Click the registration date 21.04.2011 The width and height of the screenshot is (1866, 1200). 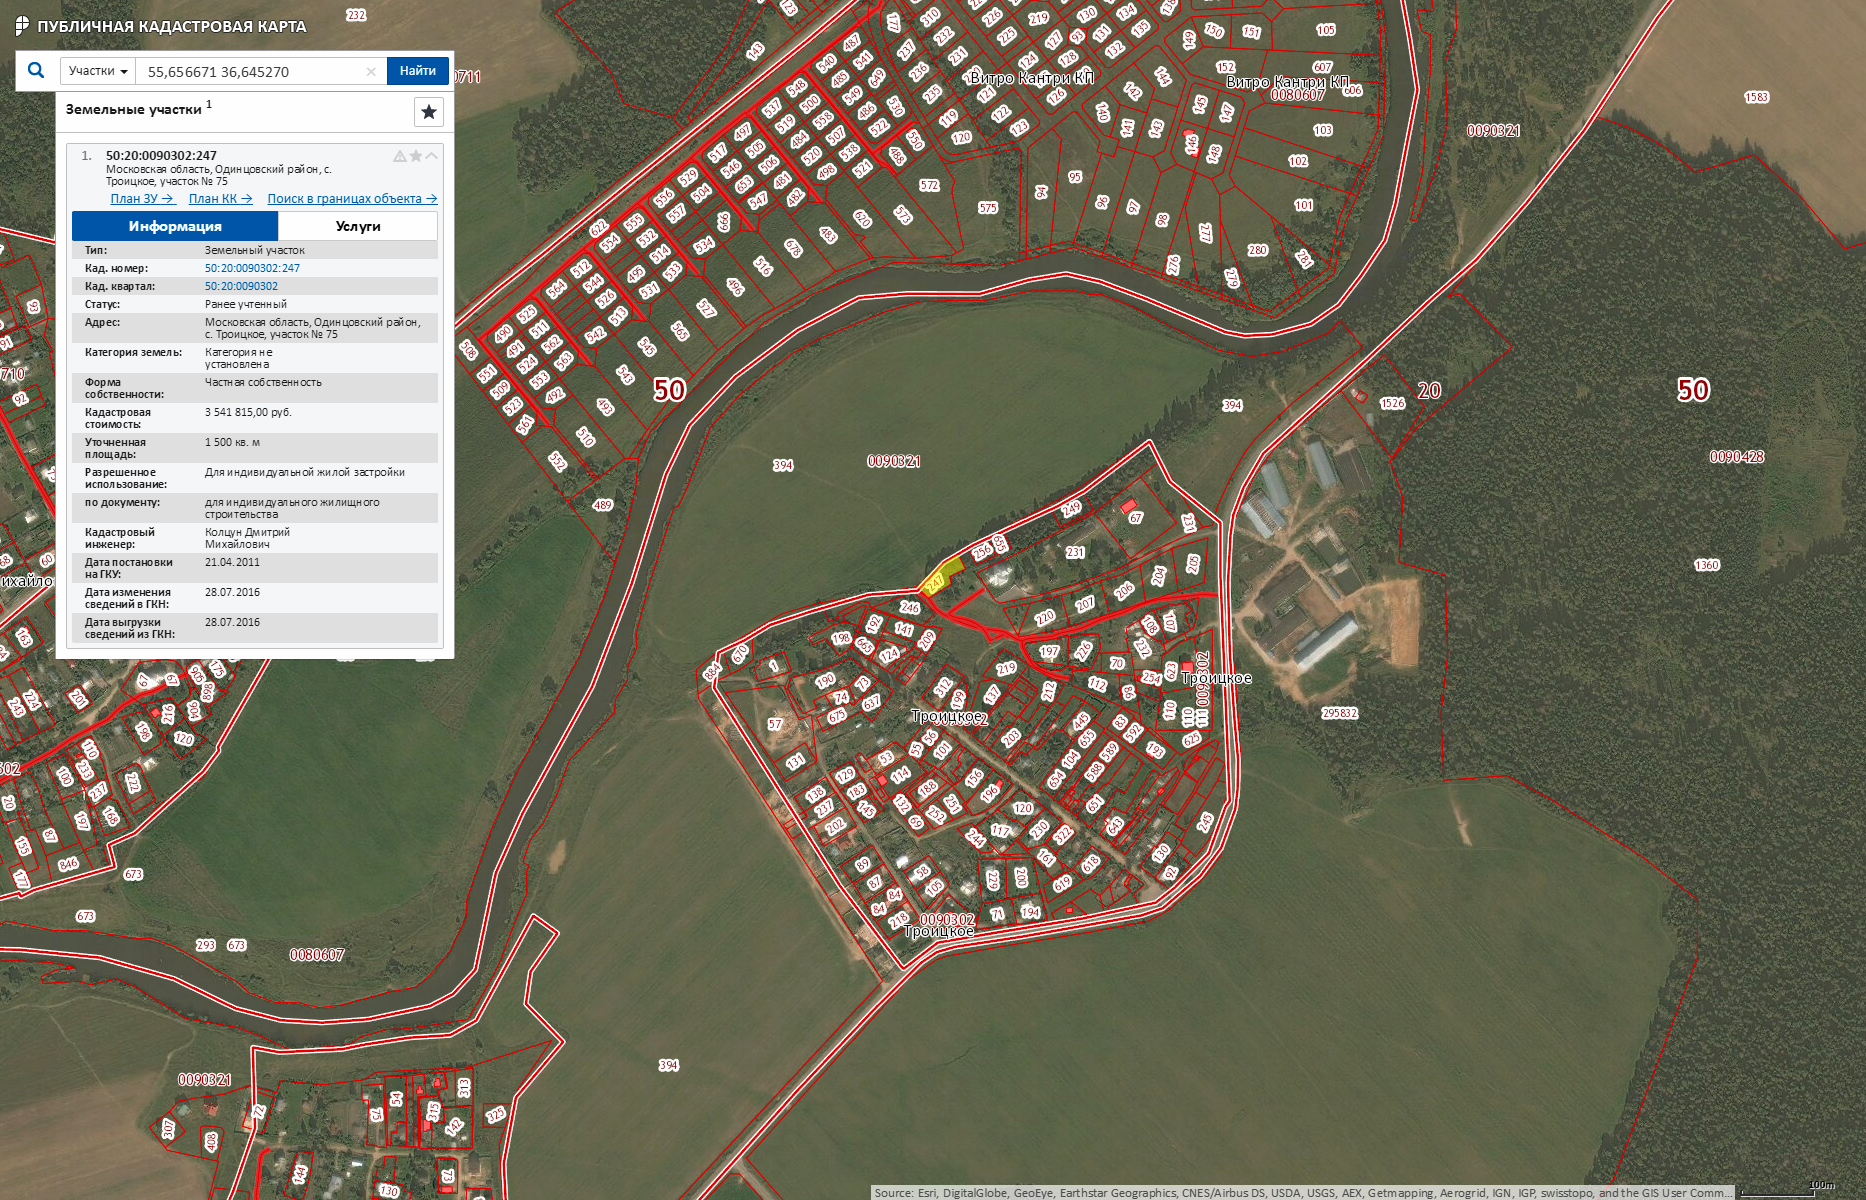click(x=232, y=562)
